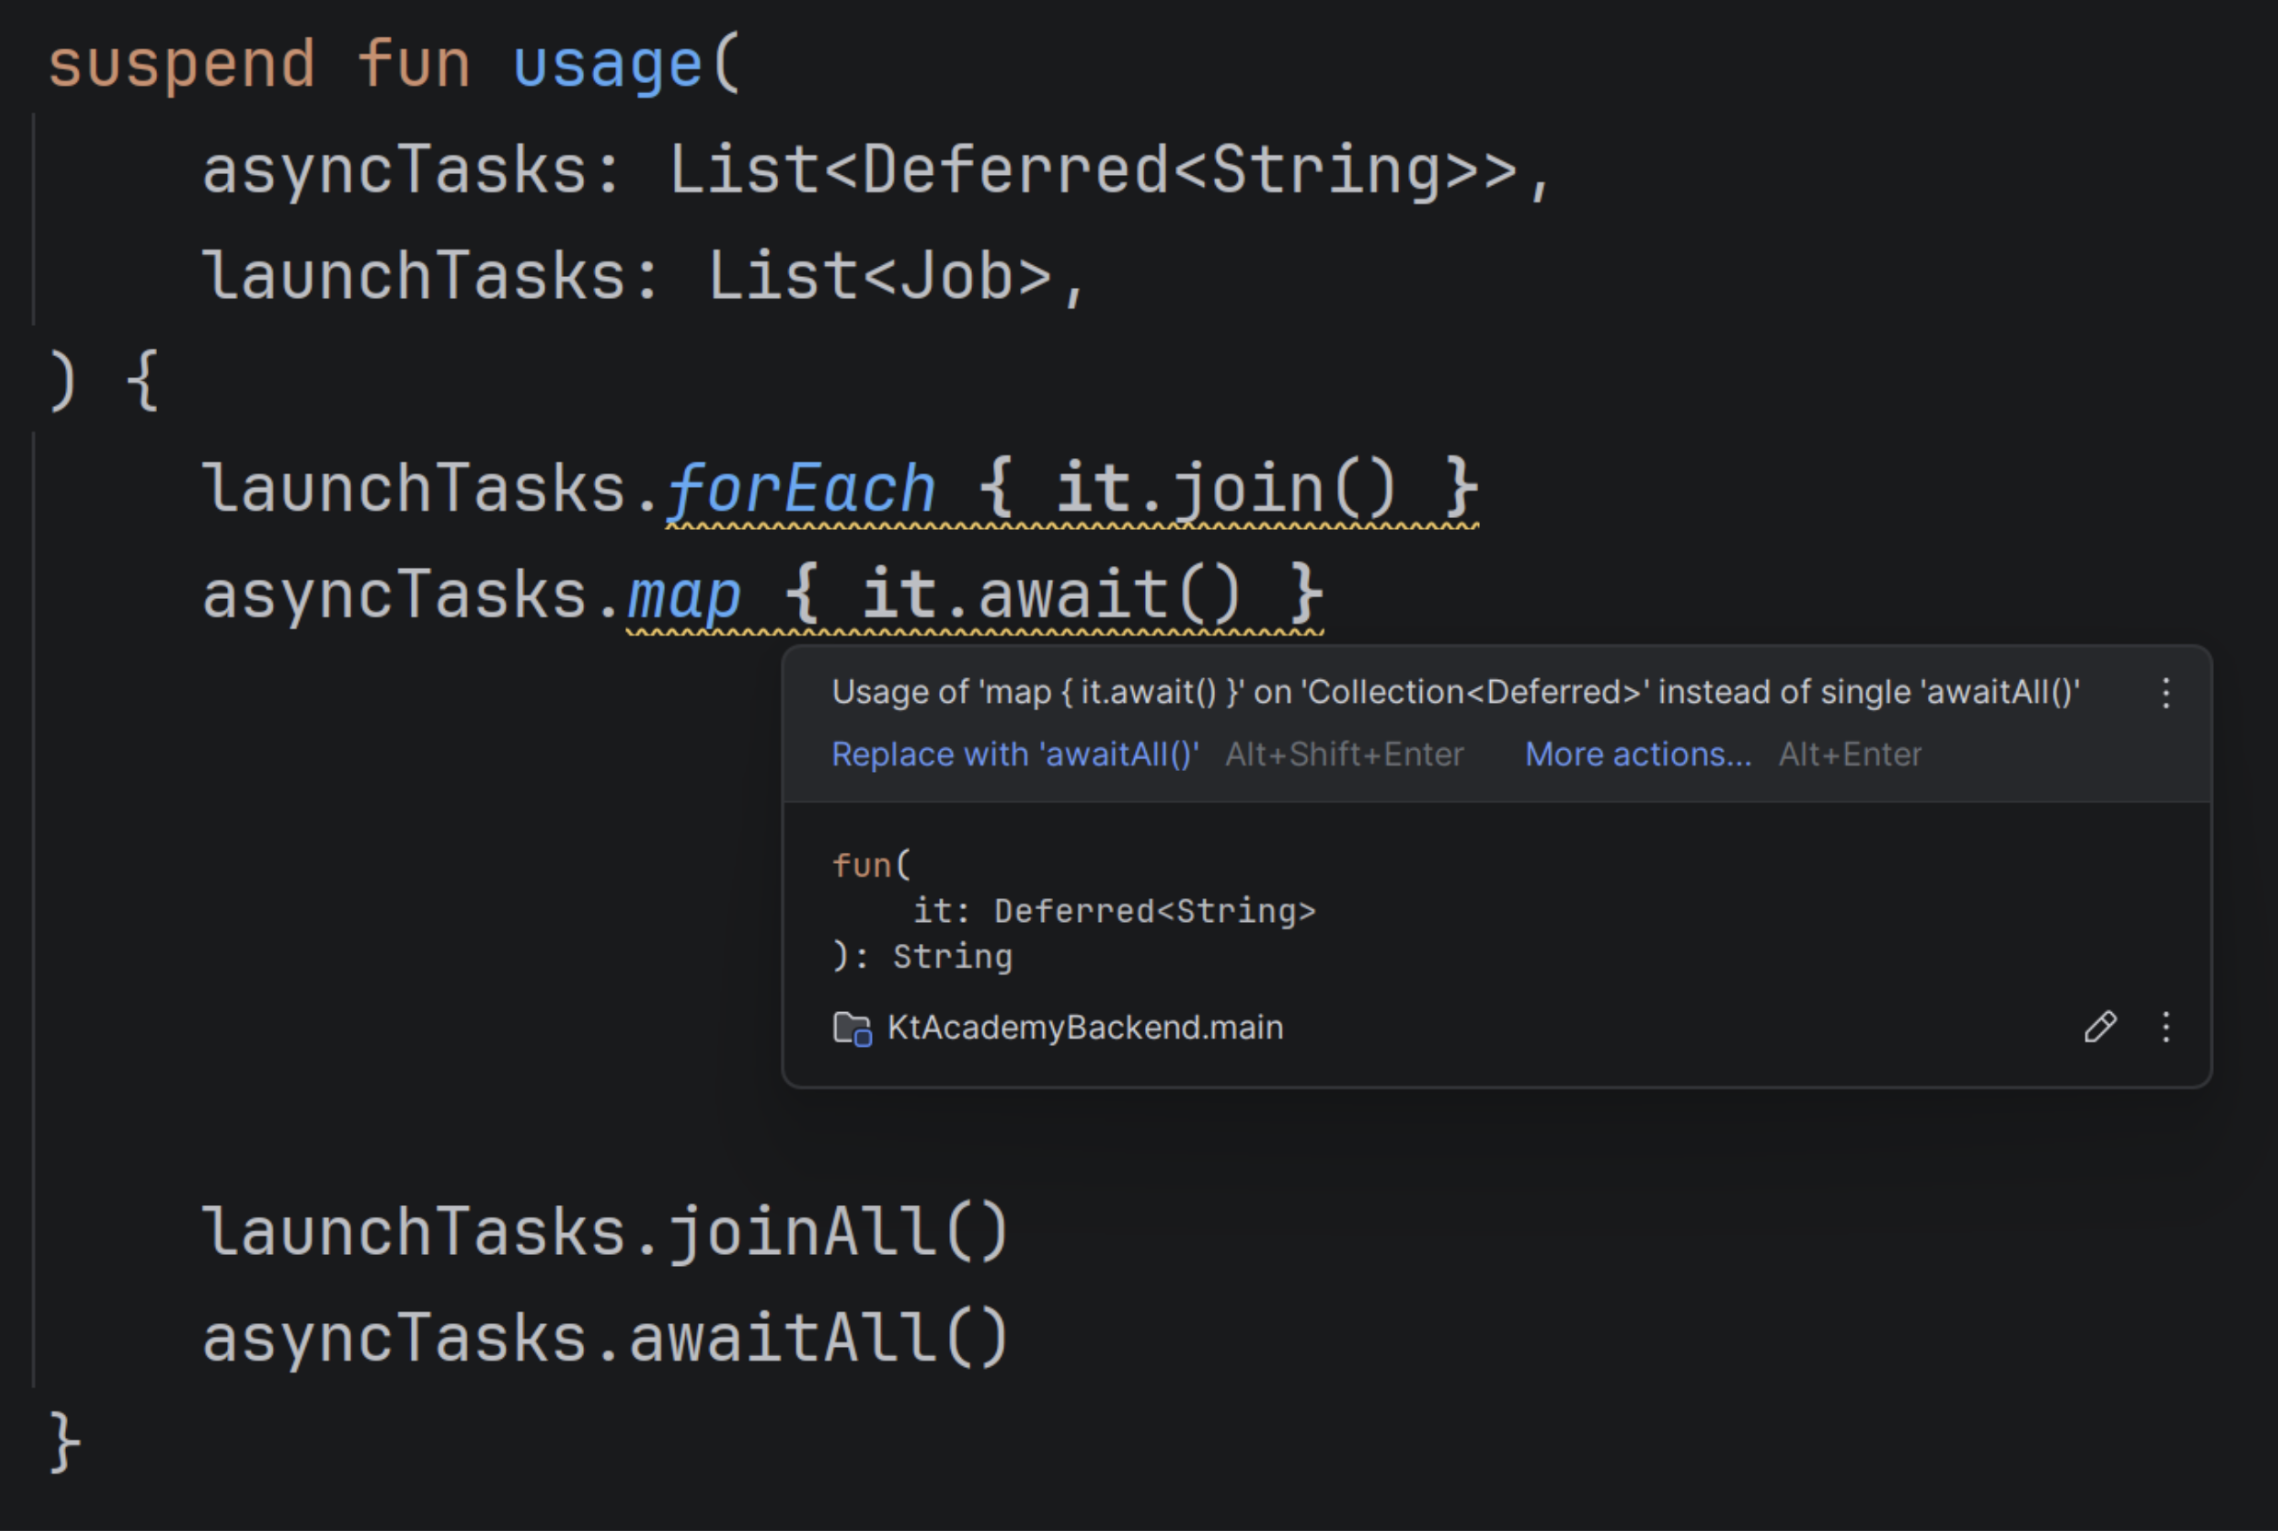Image resolution: width=2278 pixels, height=1532 pixels.
Task: Open 'More actions...' link
Action: 1637,754
